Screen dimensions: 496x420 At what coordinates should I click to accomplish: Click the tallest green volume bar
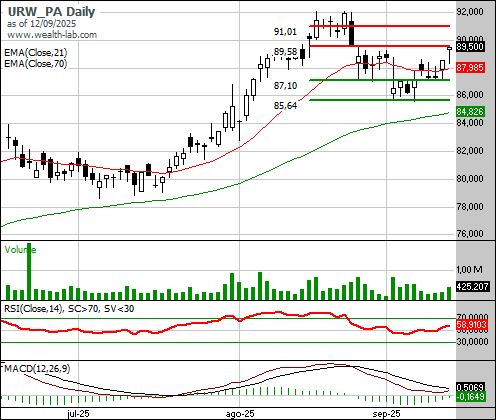pos(29,271)
